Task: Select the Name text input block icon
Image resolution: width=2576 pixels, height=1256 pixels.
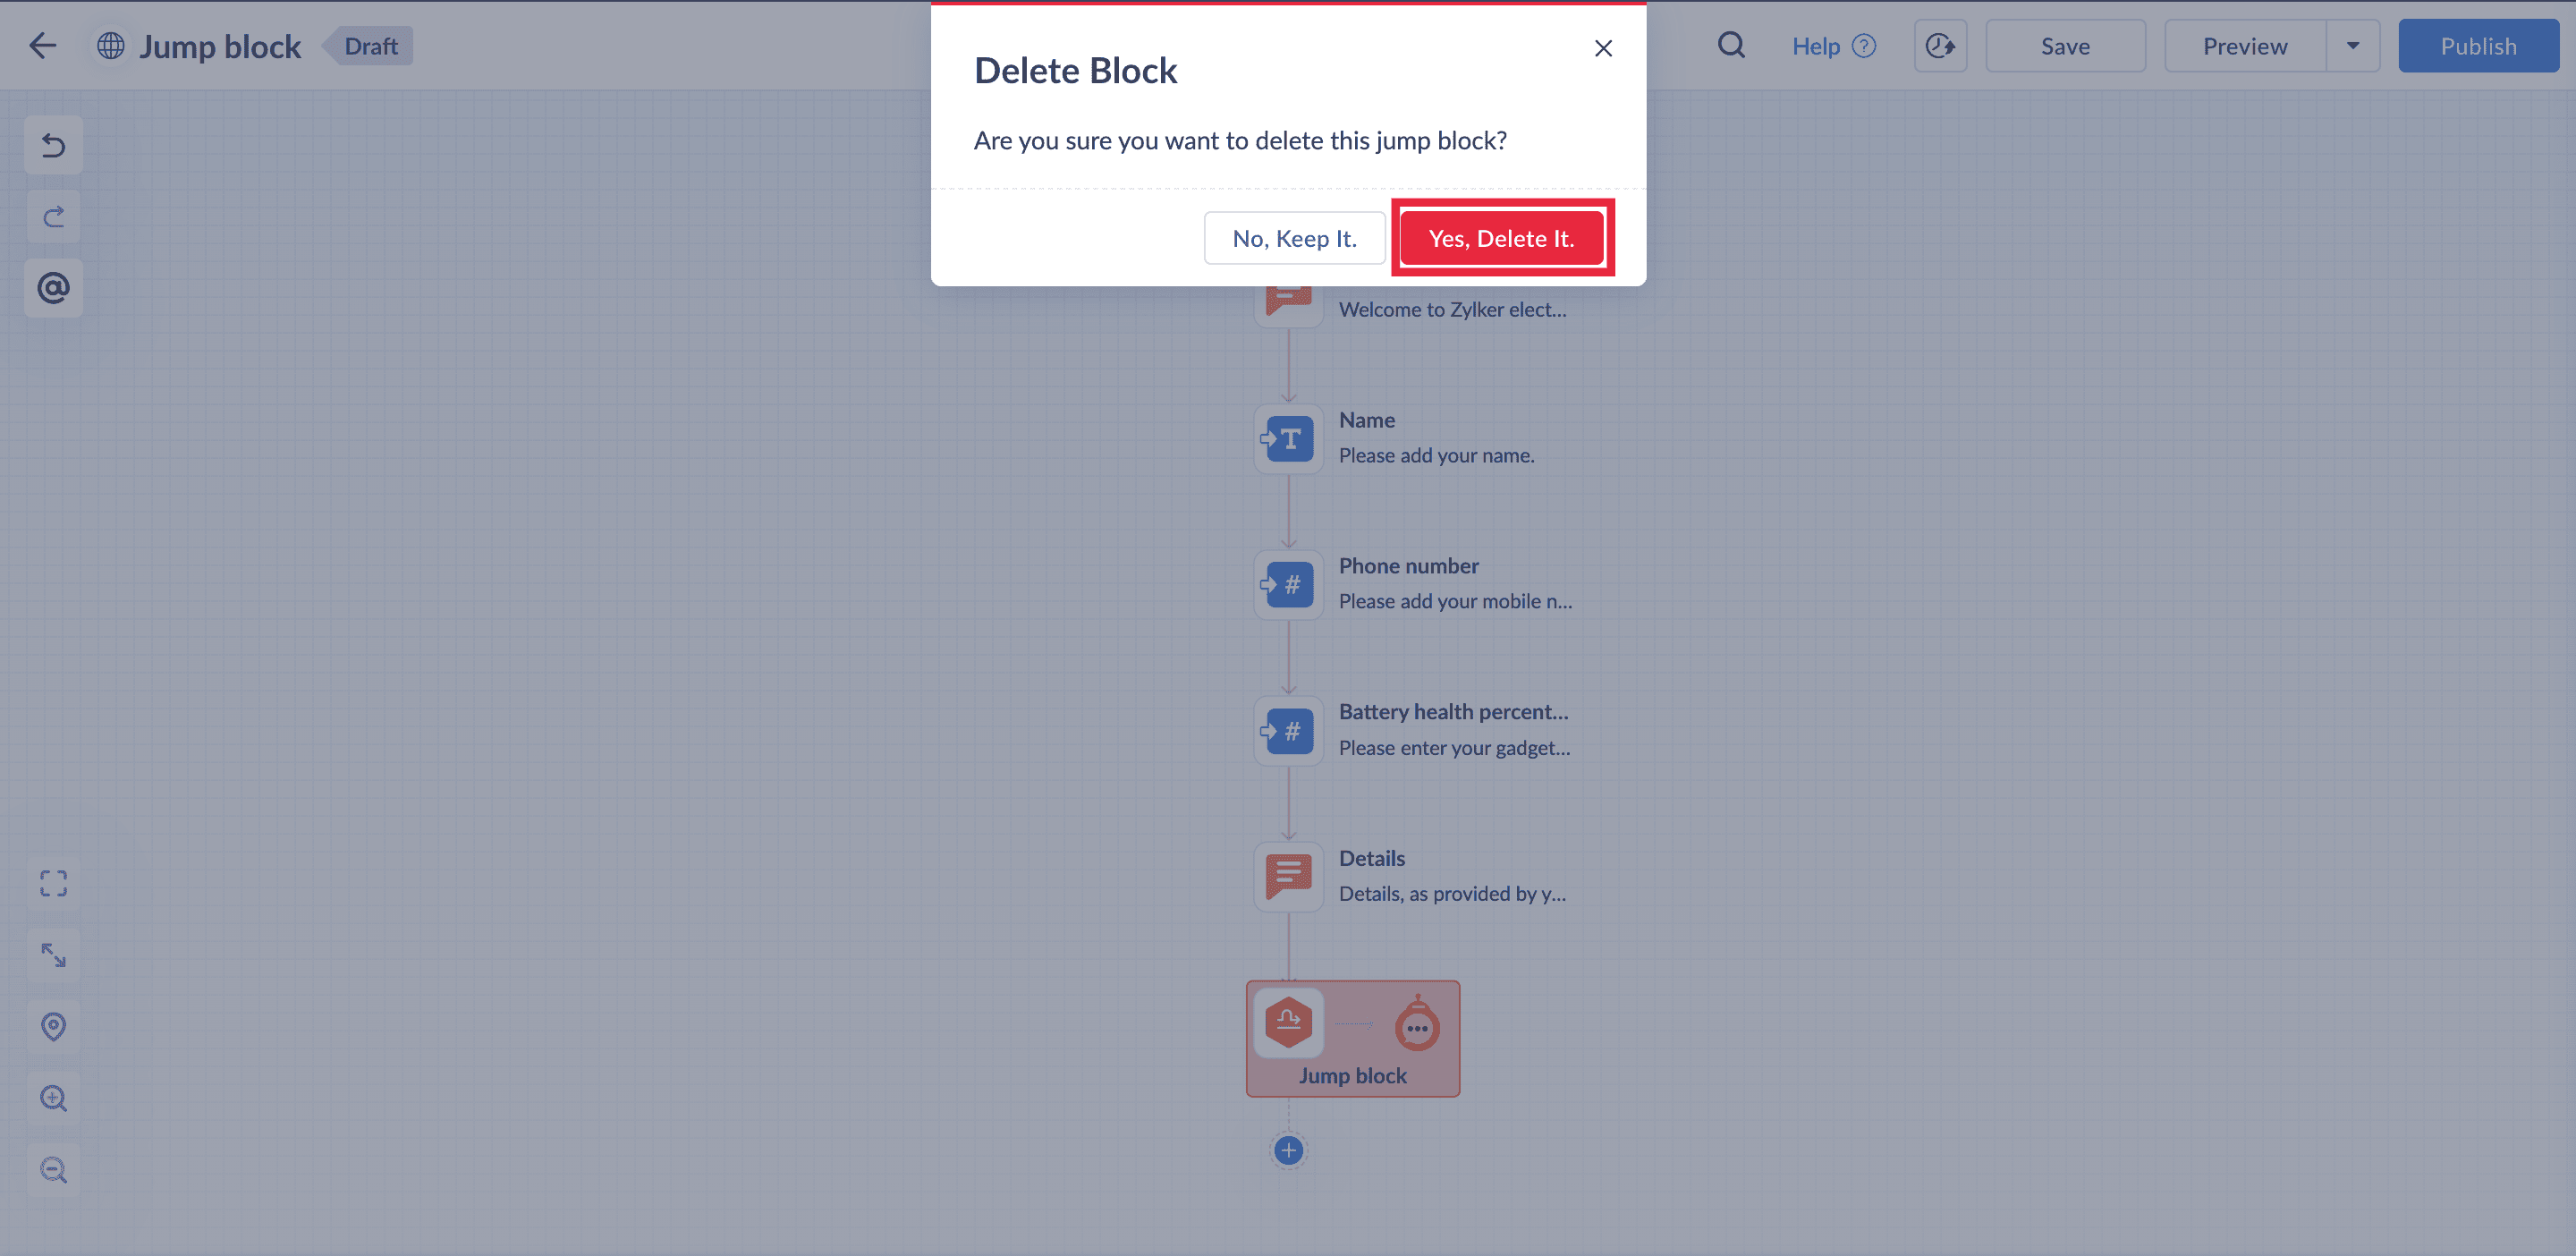Action: tap(1288, 439)
